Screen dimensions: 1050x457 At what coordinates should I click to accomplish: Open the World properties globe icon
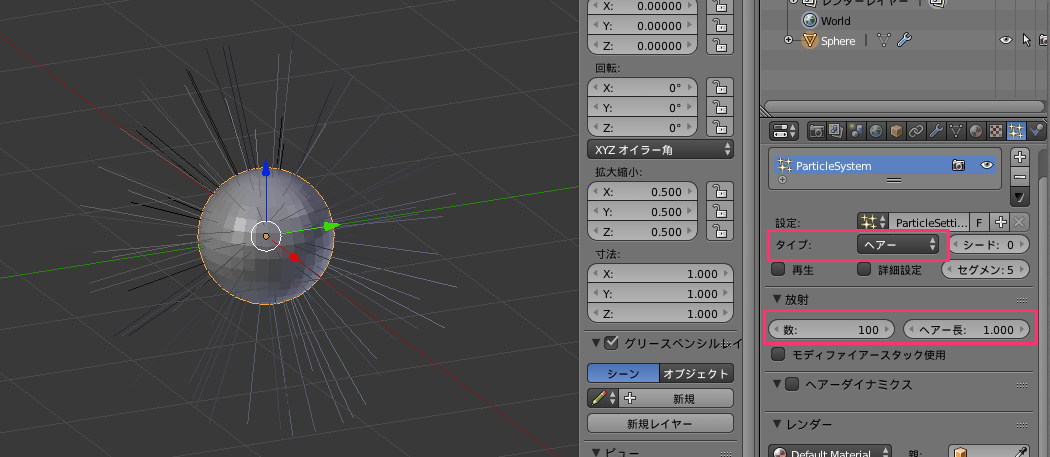[x=876, y=131]
